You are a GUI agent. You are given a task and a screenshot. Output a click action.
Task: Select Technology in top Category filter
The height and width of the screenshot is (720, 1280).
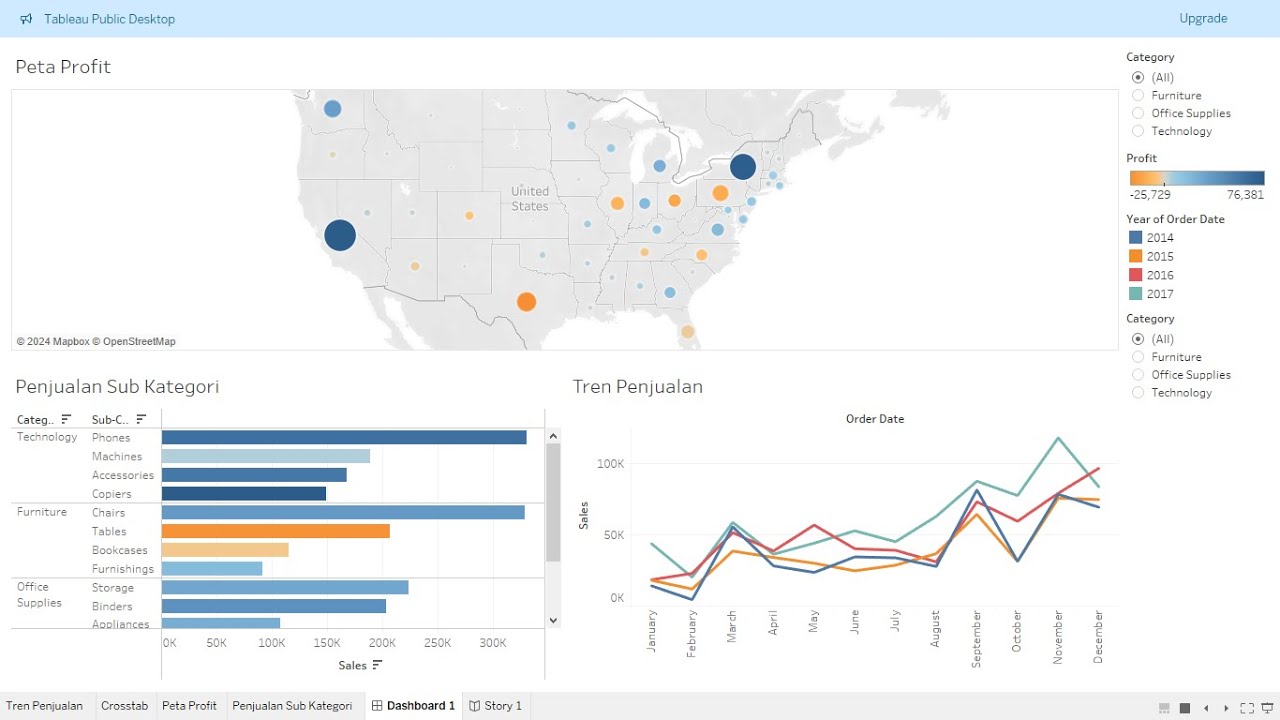1138,131
